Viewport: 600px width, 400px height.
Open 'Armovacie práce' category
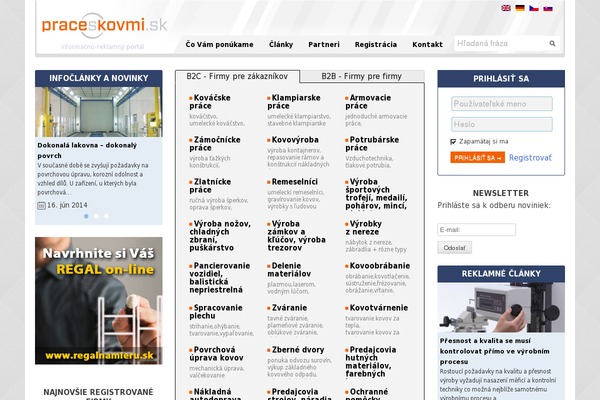[368, 102]
